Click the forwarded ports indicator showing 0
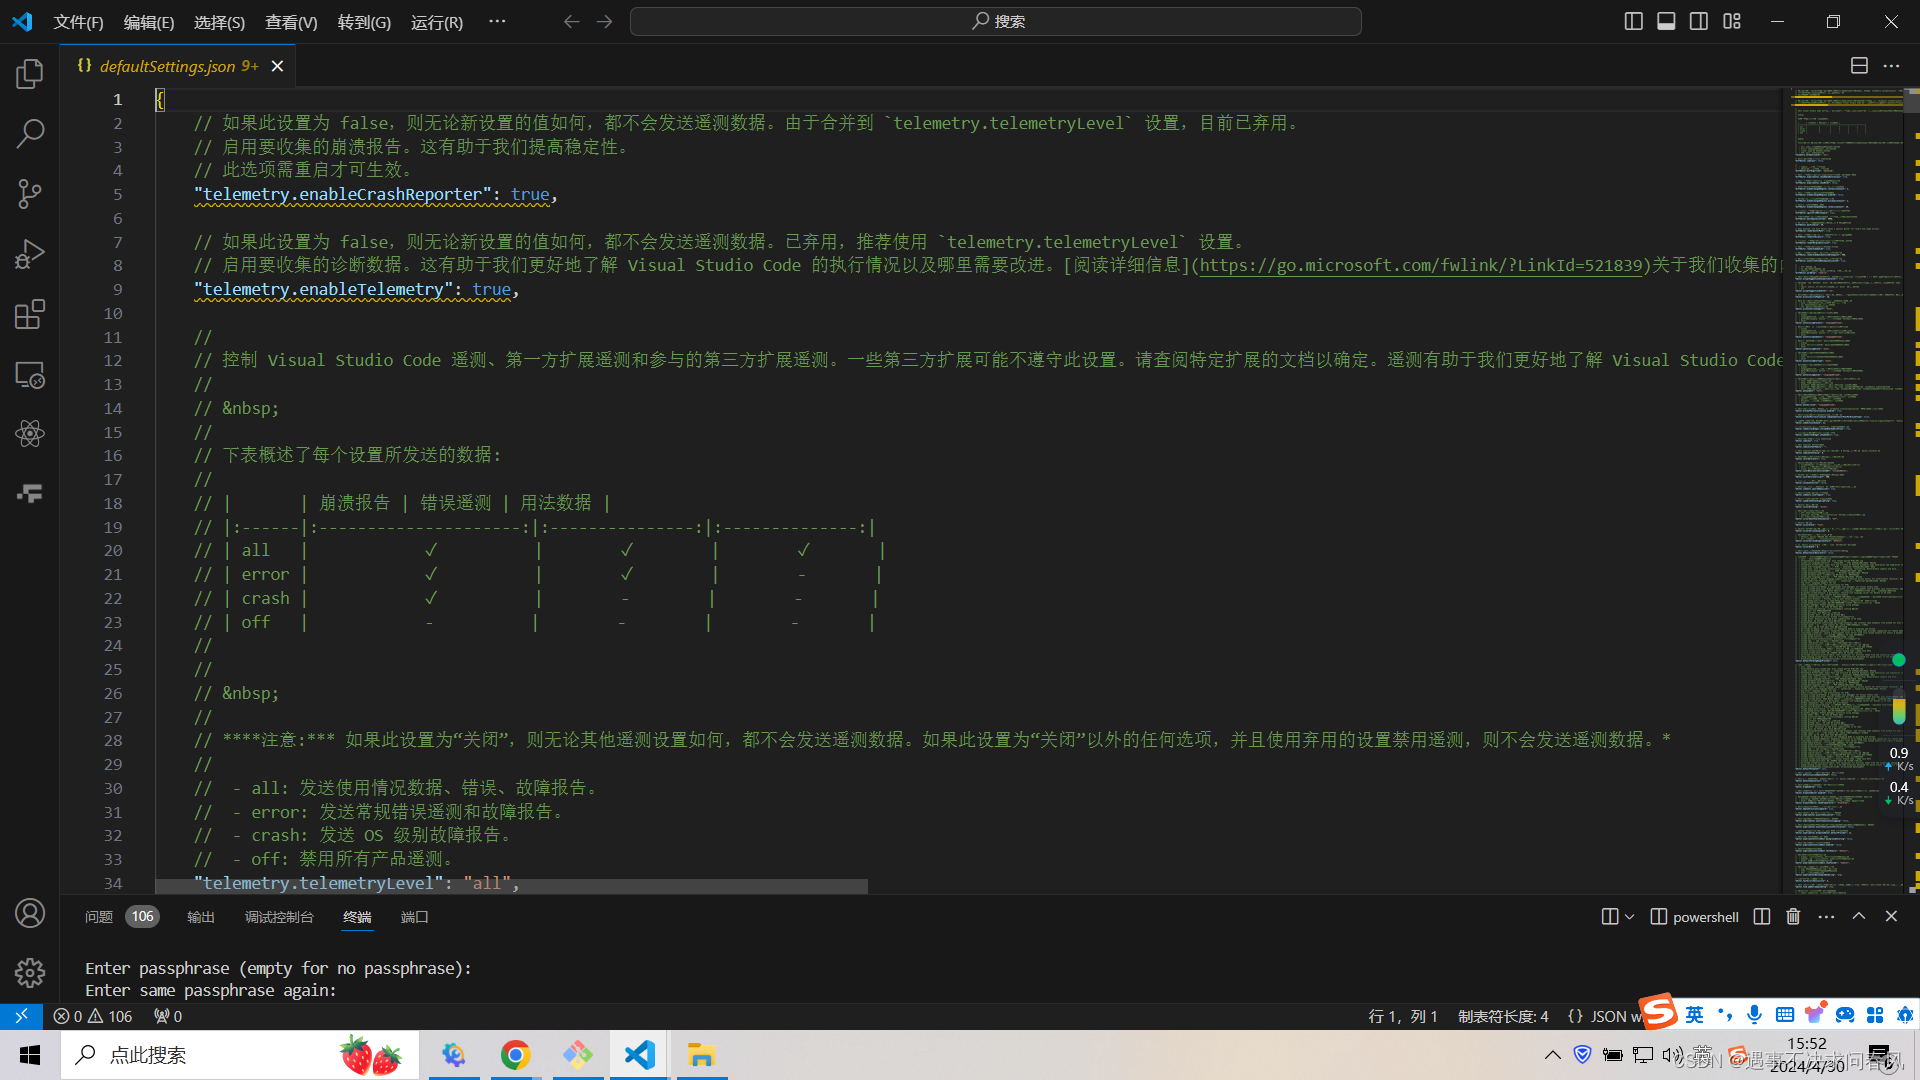This screenshot has height=1080, width=1920. (168, 1016)
